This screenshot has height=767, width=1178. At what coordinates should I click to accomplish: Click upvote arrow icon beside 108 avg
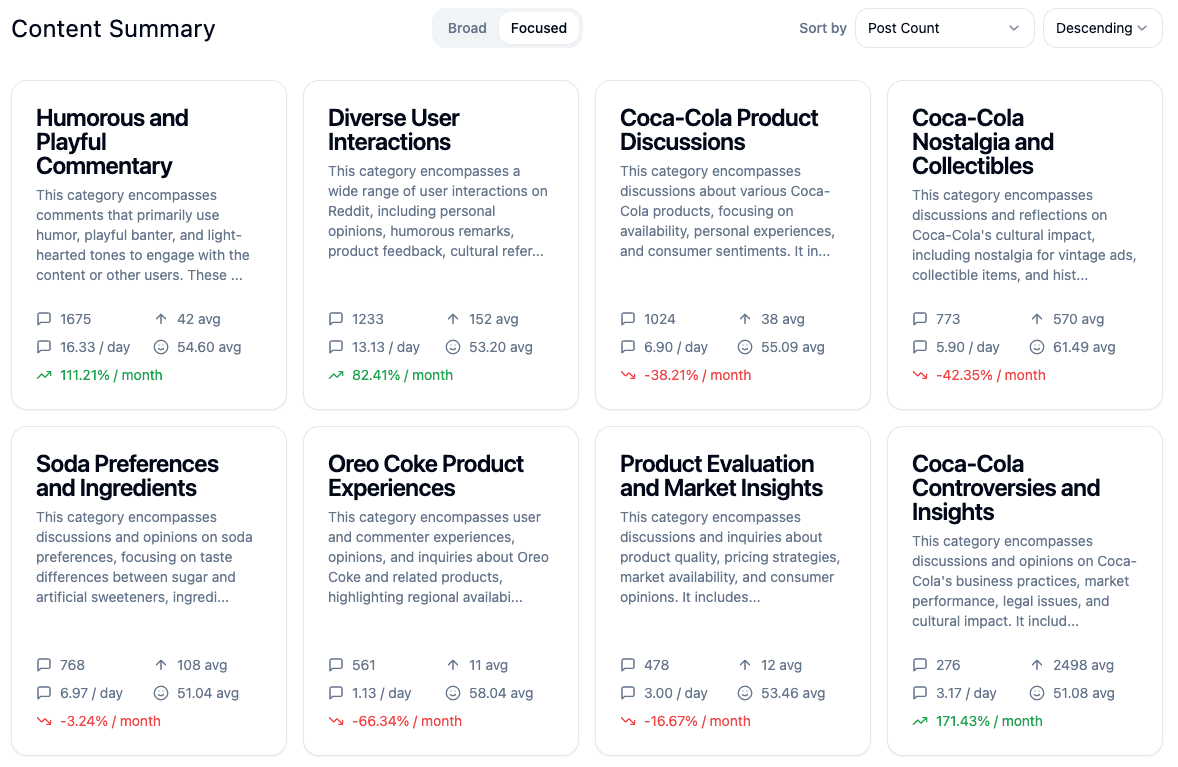[161, 665]
